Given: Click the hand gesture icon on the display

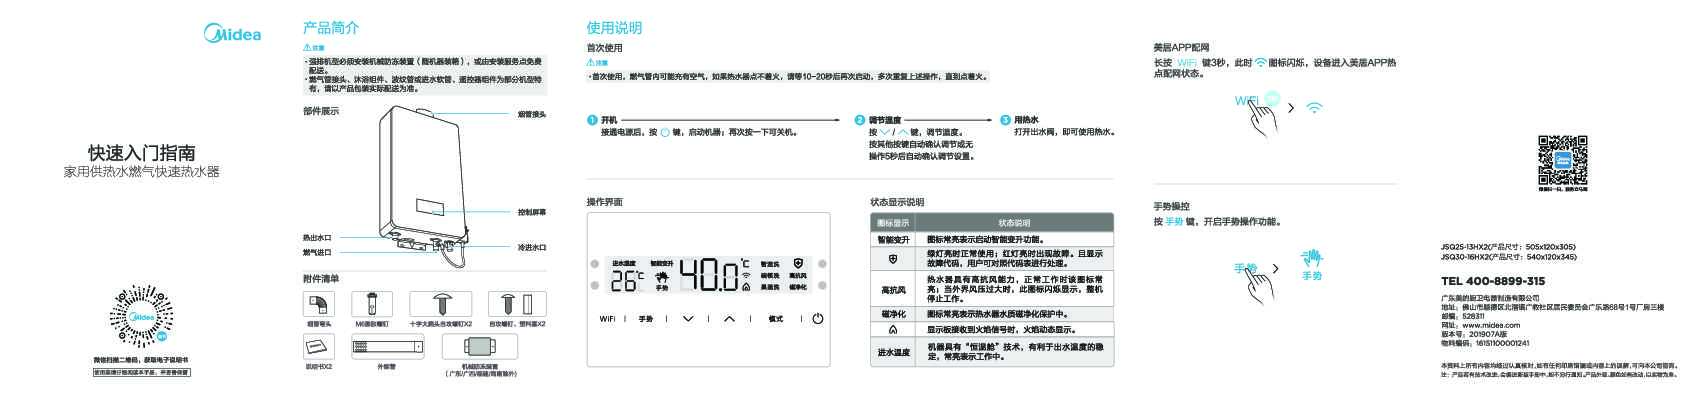Looking at the screenshot, I should tap(661, 277).
